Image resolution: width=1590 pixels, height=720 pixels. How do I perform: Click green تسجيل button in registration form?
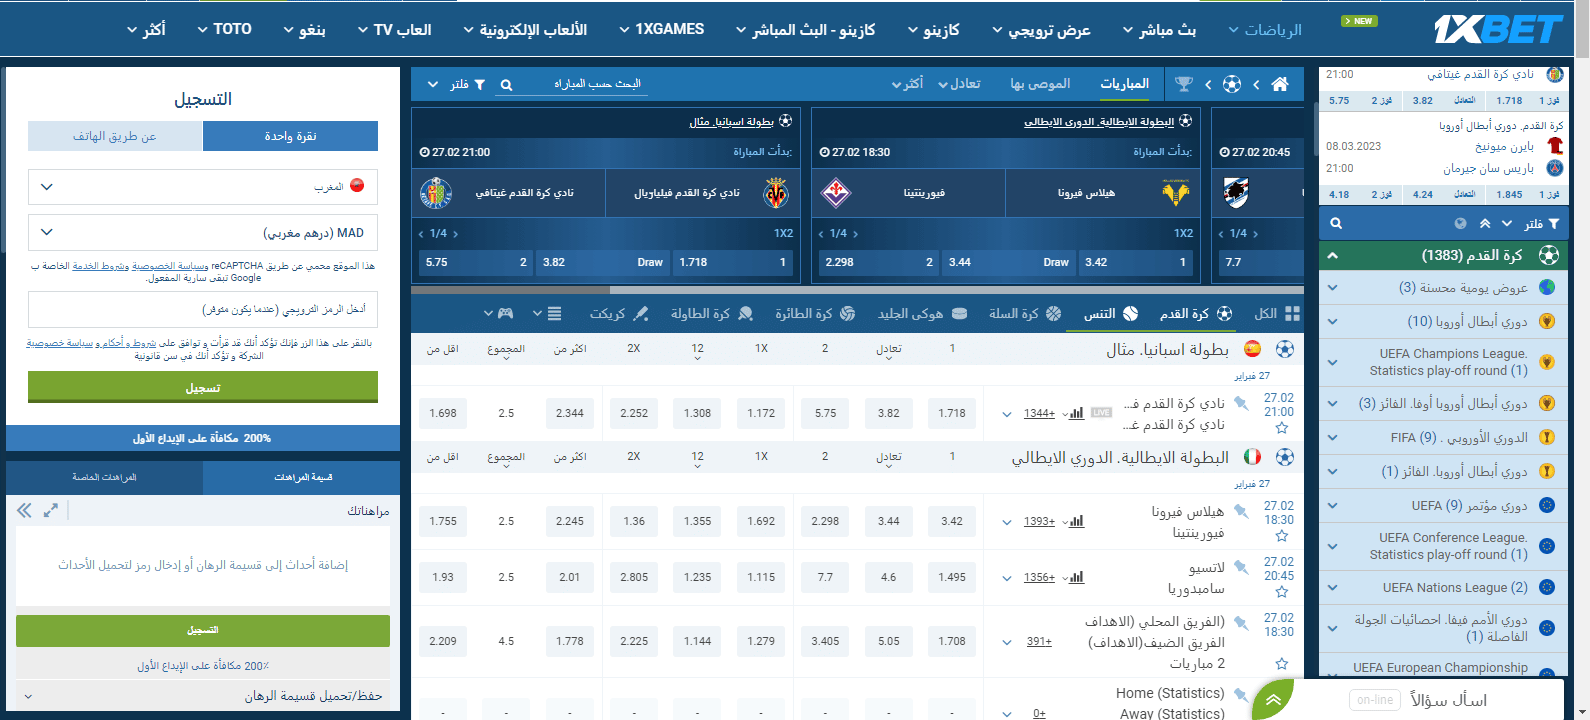click(x=203, y=388)
